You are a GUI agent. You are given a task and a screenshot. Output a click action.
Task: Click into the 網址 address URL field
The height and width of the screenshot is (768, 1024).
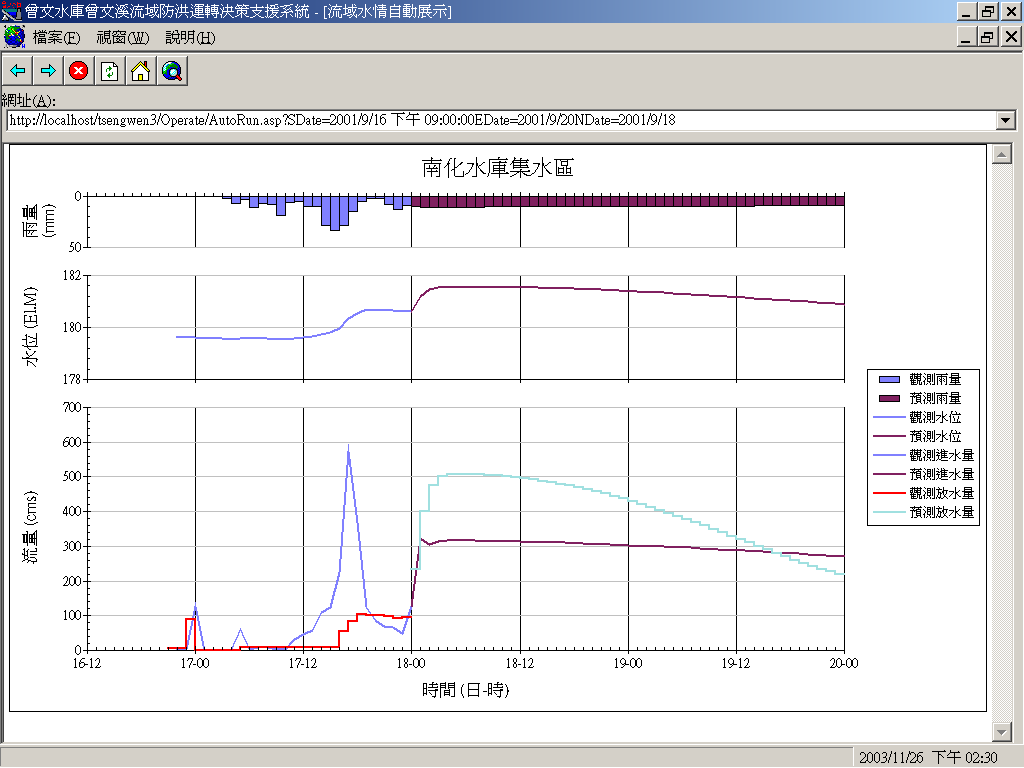point(502,120)
